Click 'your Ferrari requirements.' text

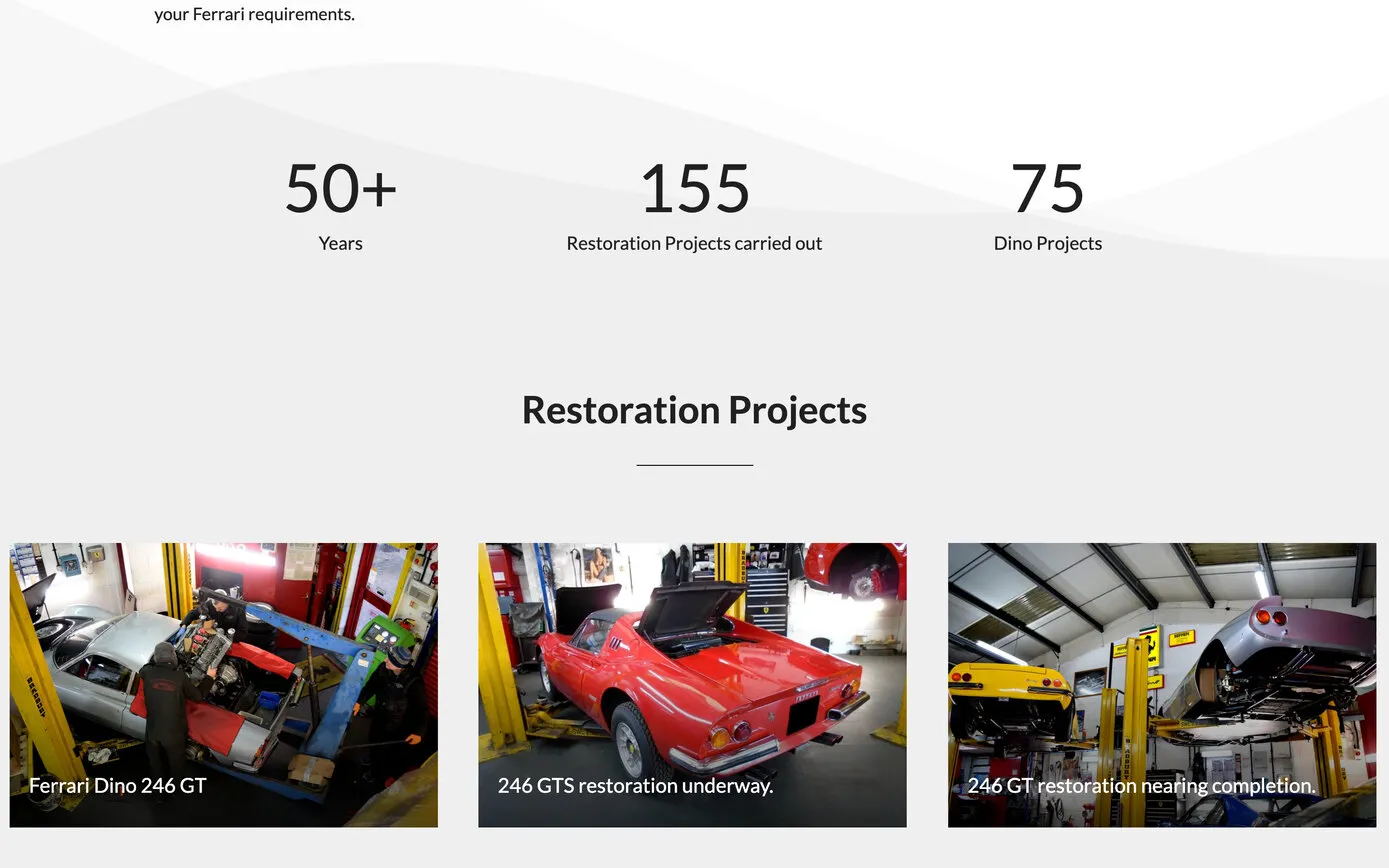pyautogui.click(x=255, y=14)
